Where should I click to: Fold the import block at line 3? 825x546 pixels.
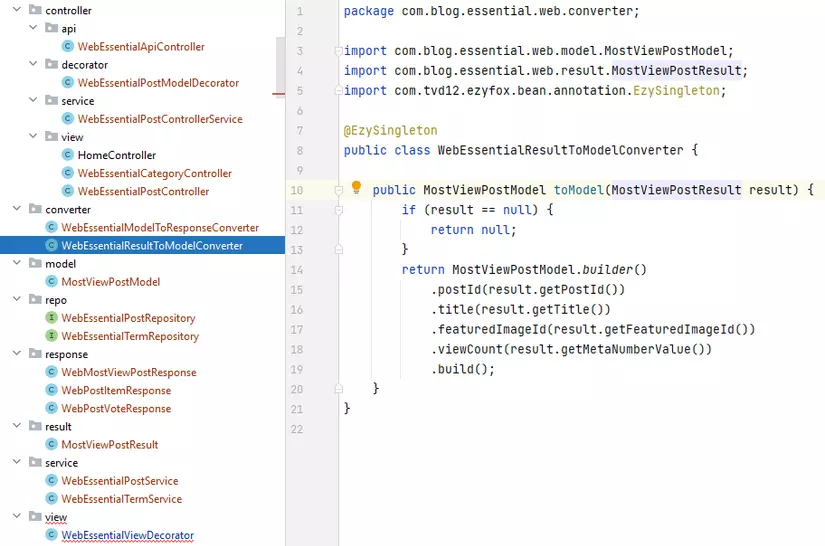(338, 51)
